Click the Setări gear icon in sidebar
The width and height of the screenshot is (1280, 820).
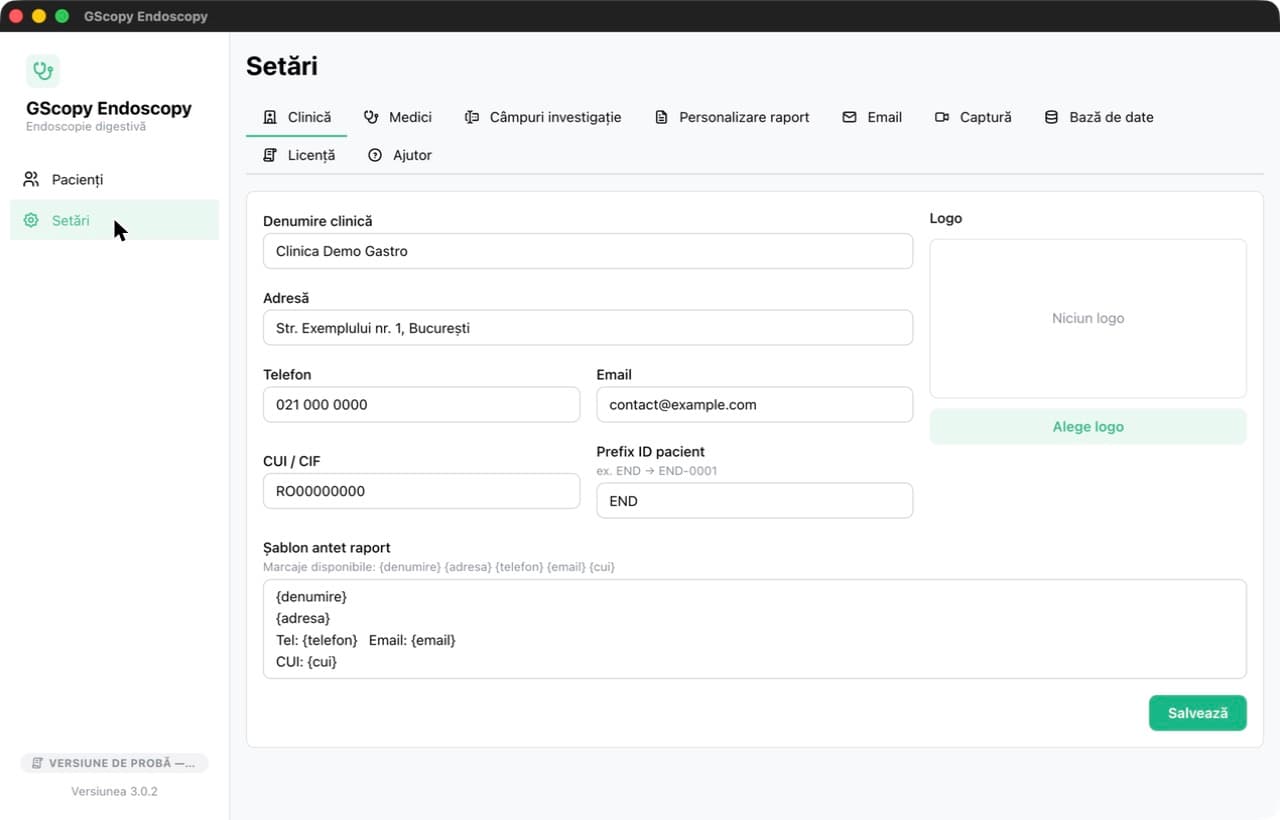coord(31,220)
